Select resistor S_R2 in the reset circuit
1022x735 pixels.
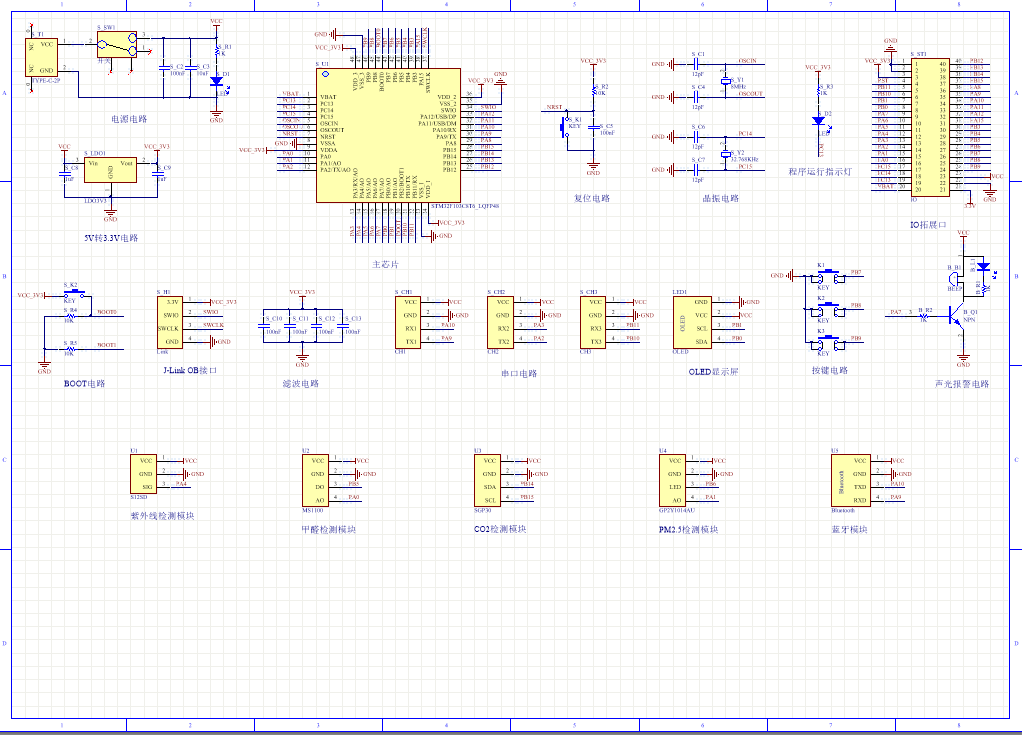click(593, 91)
